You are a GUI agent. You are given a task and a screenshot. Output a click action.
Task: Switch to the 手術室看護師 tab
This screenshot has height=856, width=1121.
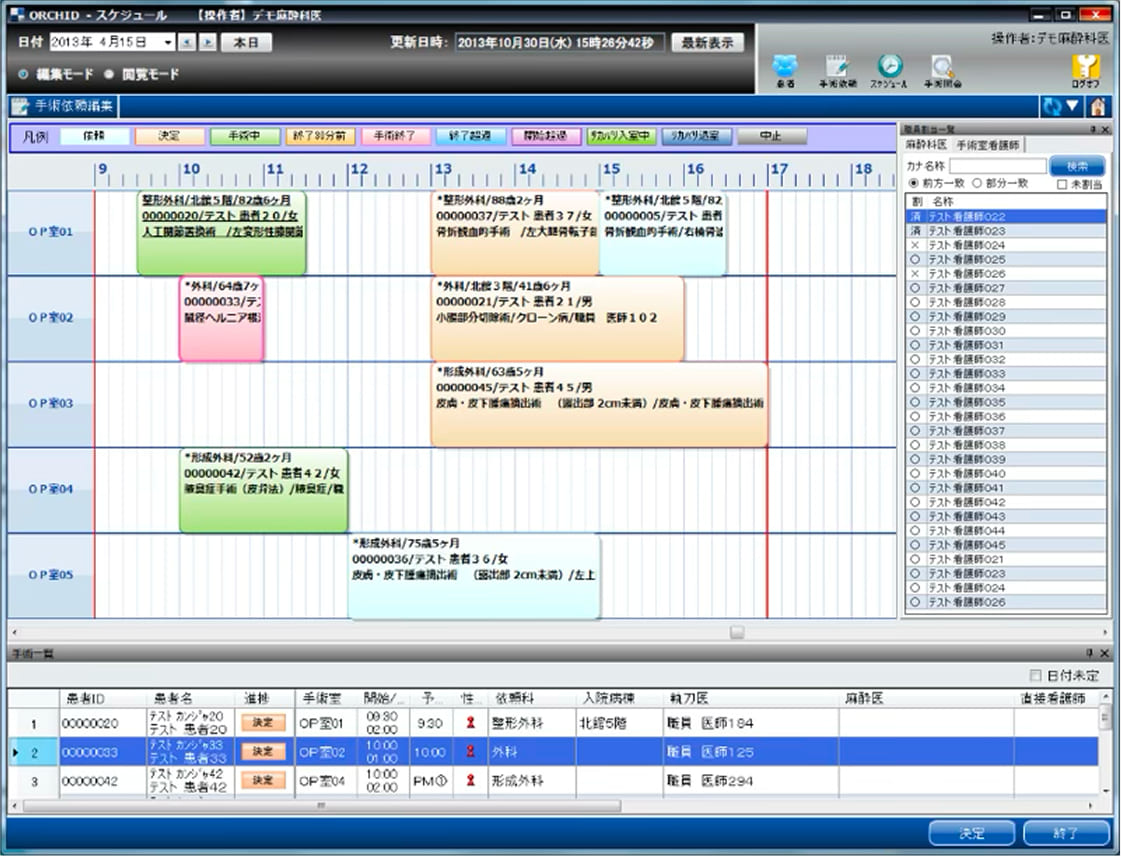pyautogui.click(x=987, y=145)
